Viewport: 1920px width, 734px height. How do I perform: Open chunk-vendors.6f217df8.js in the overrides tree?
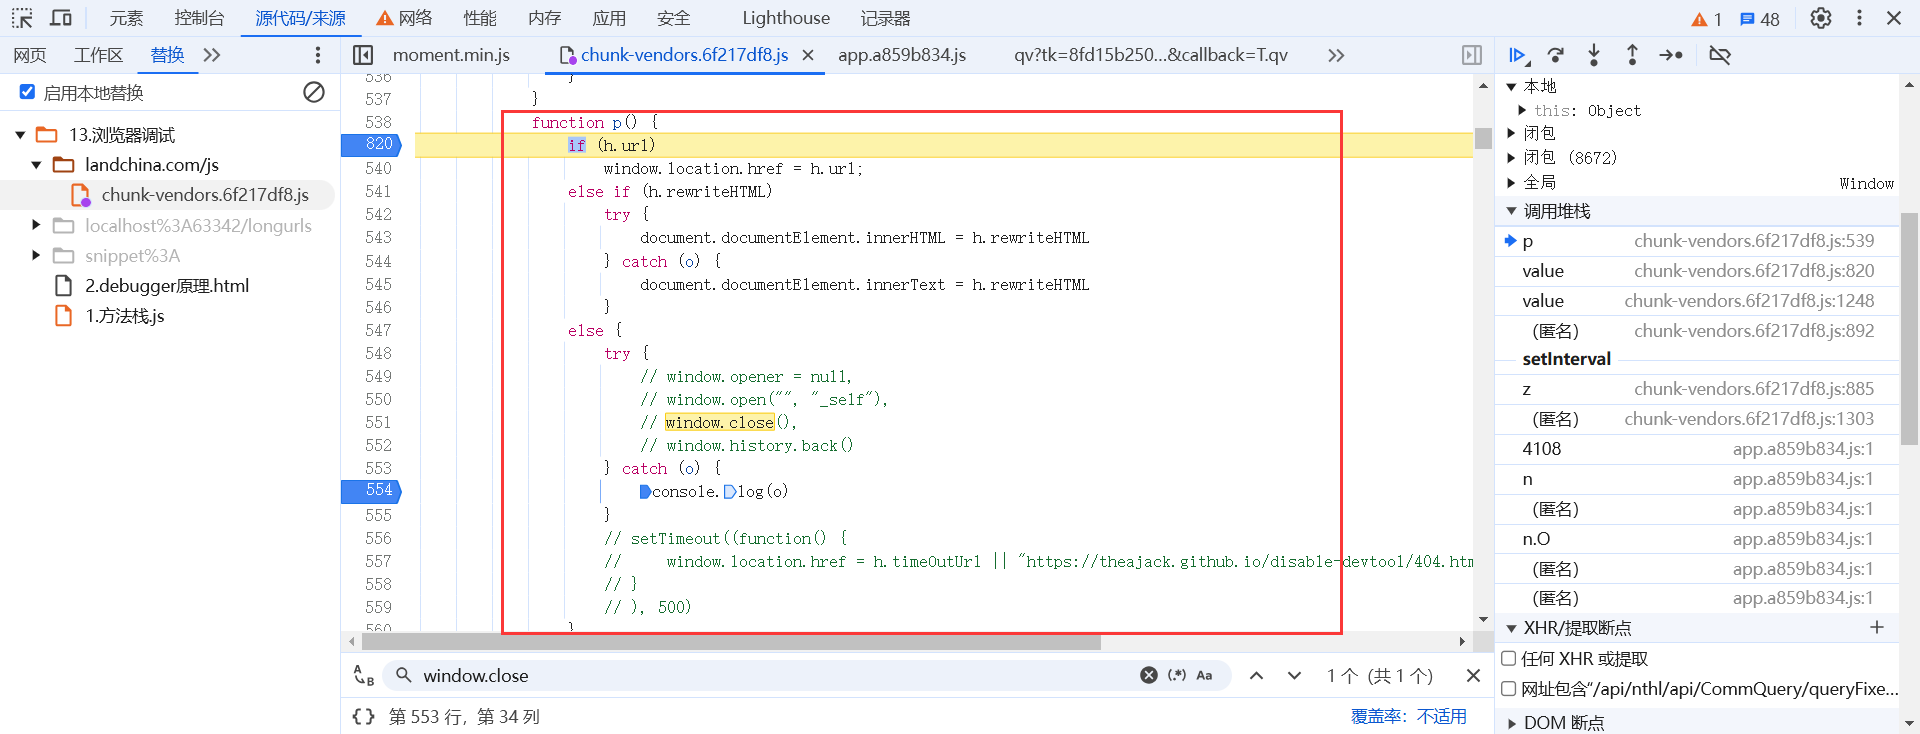tap(204, 195)
